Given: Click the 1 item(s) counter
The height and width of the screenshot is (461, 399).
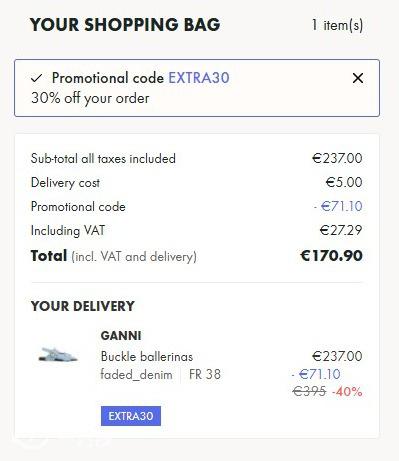Looking at the screenshot, I should point(337,25).
